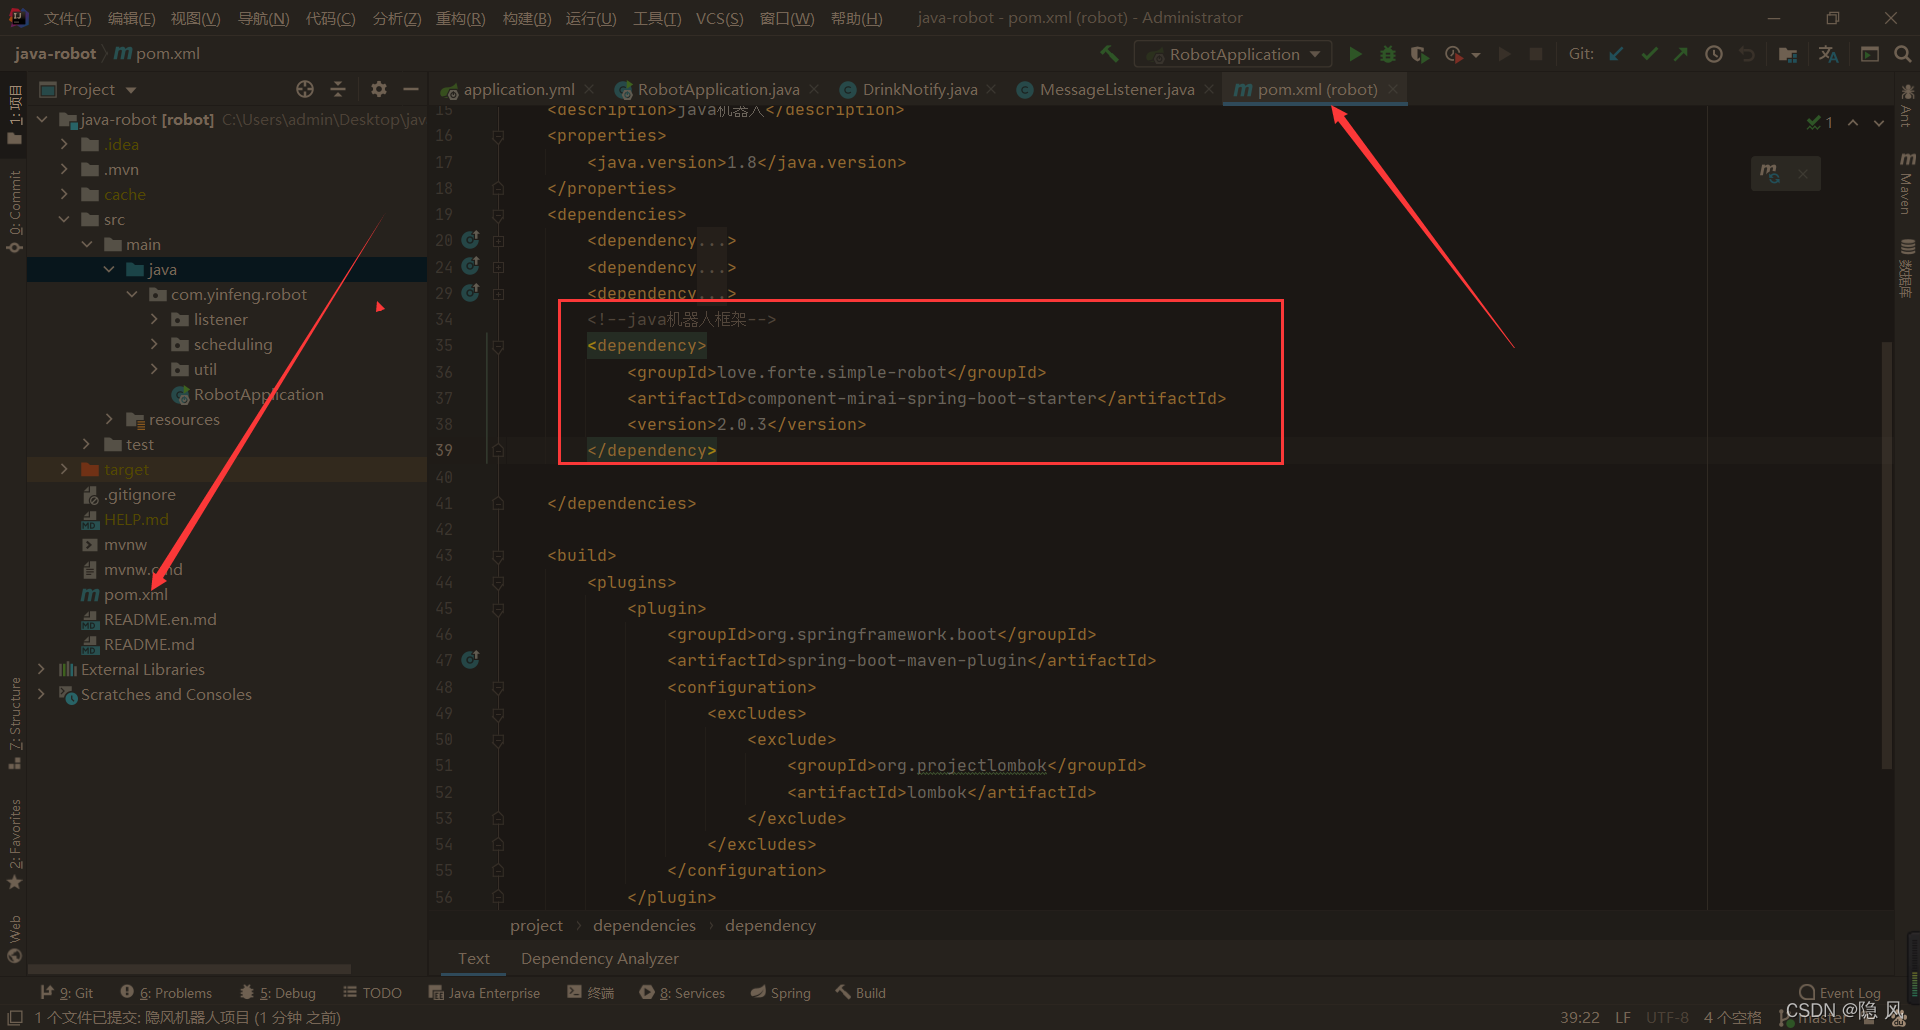Unfold collapsed dependency on line 24

498,267
